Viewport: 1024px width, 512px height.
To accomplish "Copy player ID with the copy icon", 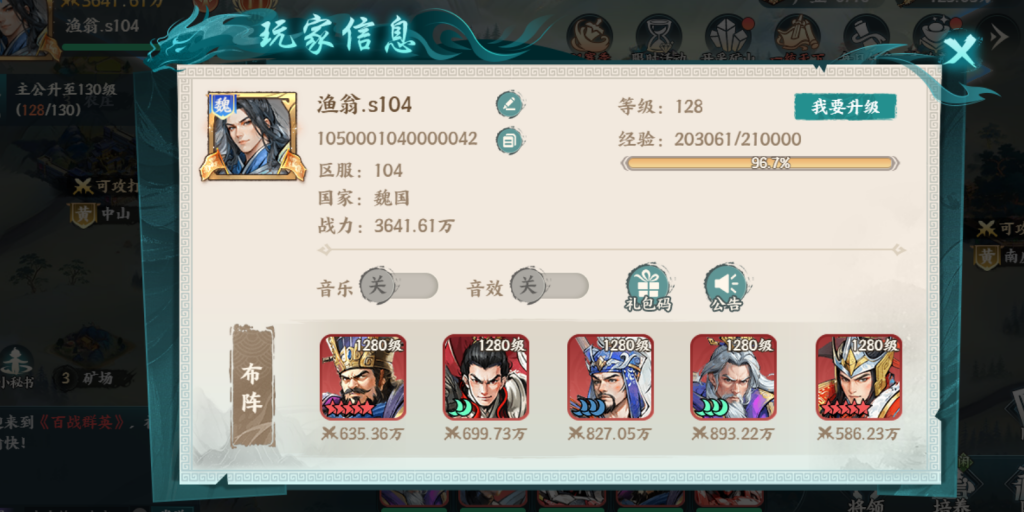I will [510, 140].
